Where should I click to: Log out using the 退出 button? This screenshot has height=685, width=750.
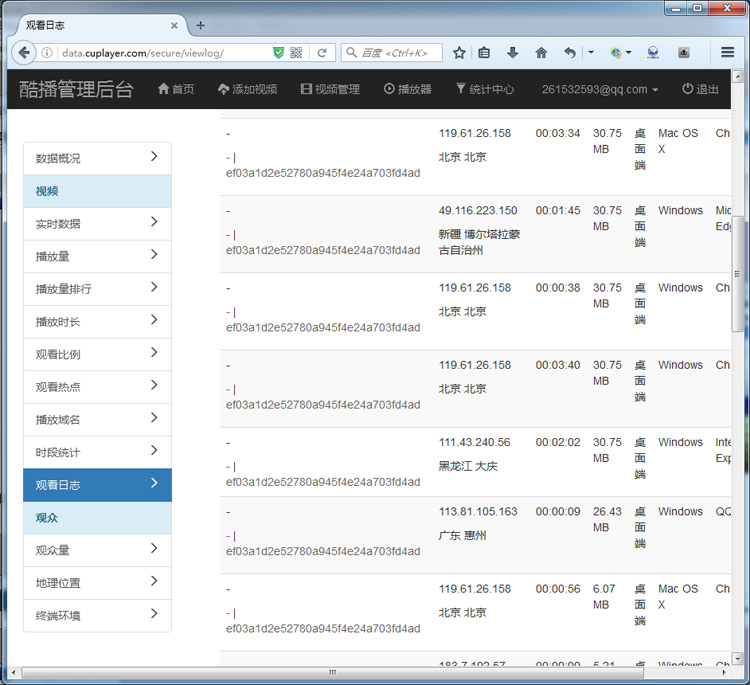700,89
